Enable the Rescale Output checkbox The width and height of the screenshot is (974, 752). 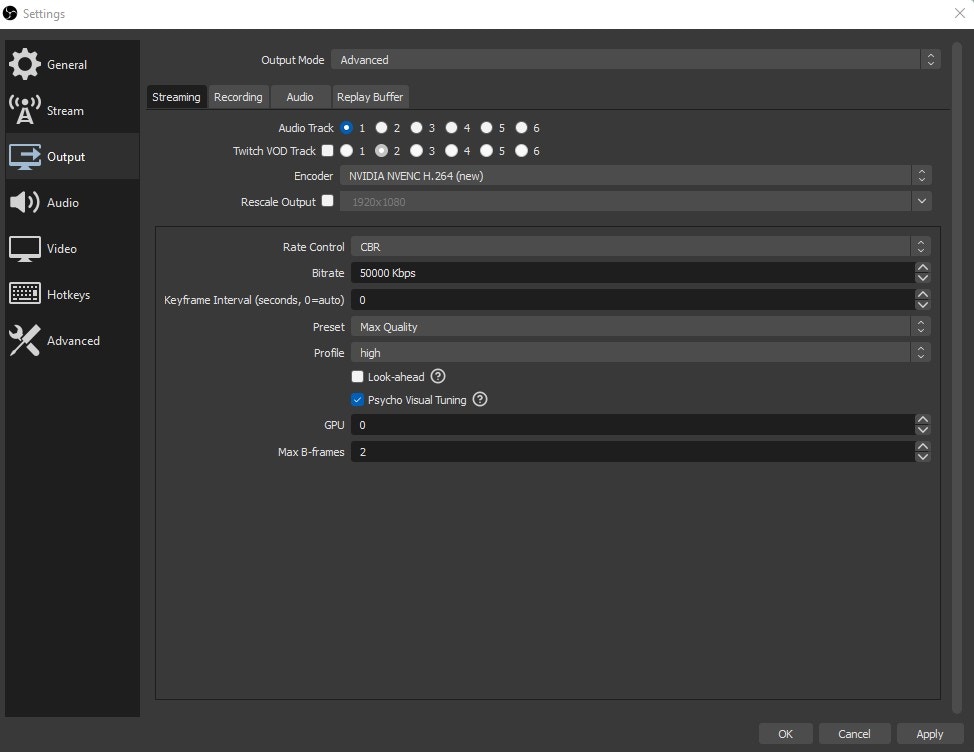tap(327, 201)
